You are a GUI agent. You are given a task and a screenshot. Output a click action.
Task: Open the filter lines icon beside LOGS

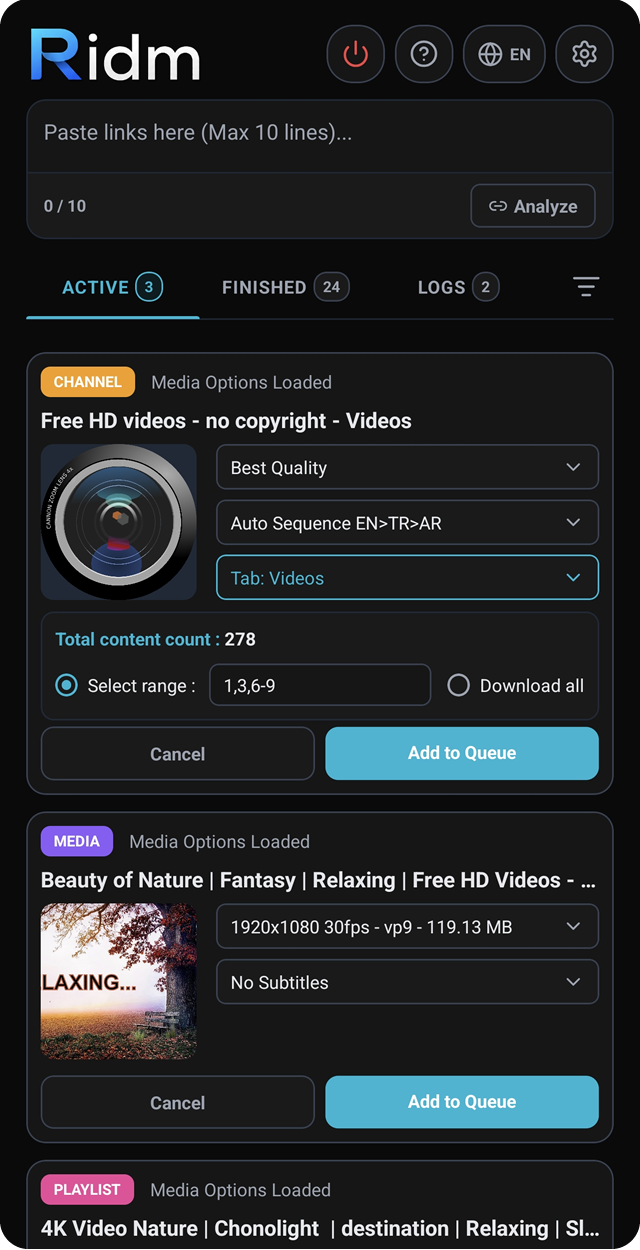point(586,287)
